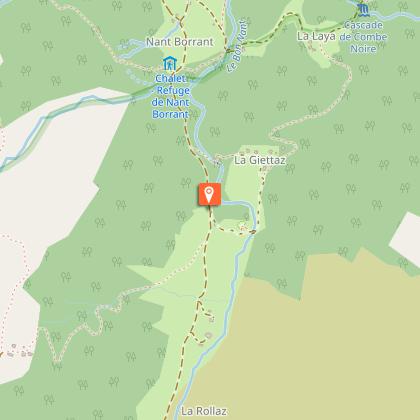
Task: Click the waterfall icon above Cascade label
Action: click(363, 10)
